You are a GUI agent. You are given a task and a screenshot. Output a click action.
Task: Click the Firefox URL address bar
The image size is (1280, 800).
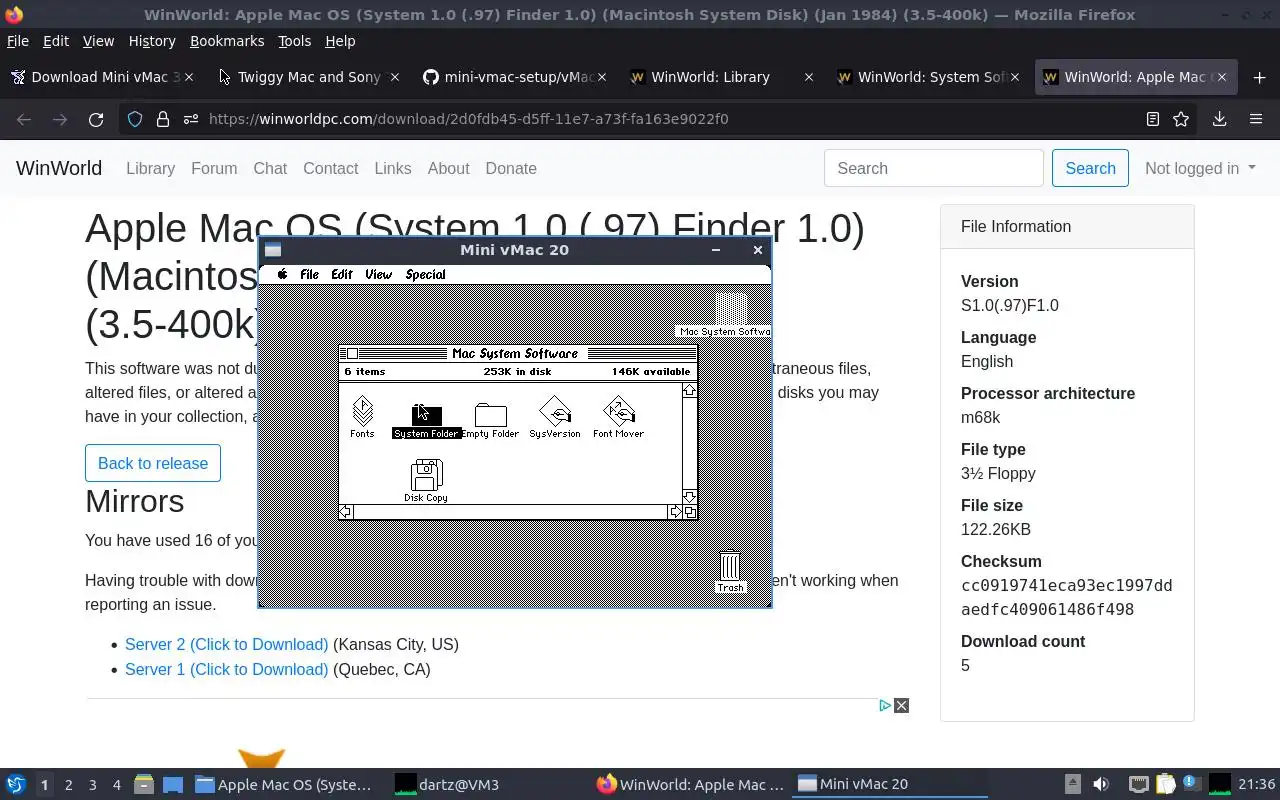[660, 119]
